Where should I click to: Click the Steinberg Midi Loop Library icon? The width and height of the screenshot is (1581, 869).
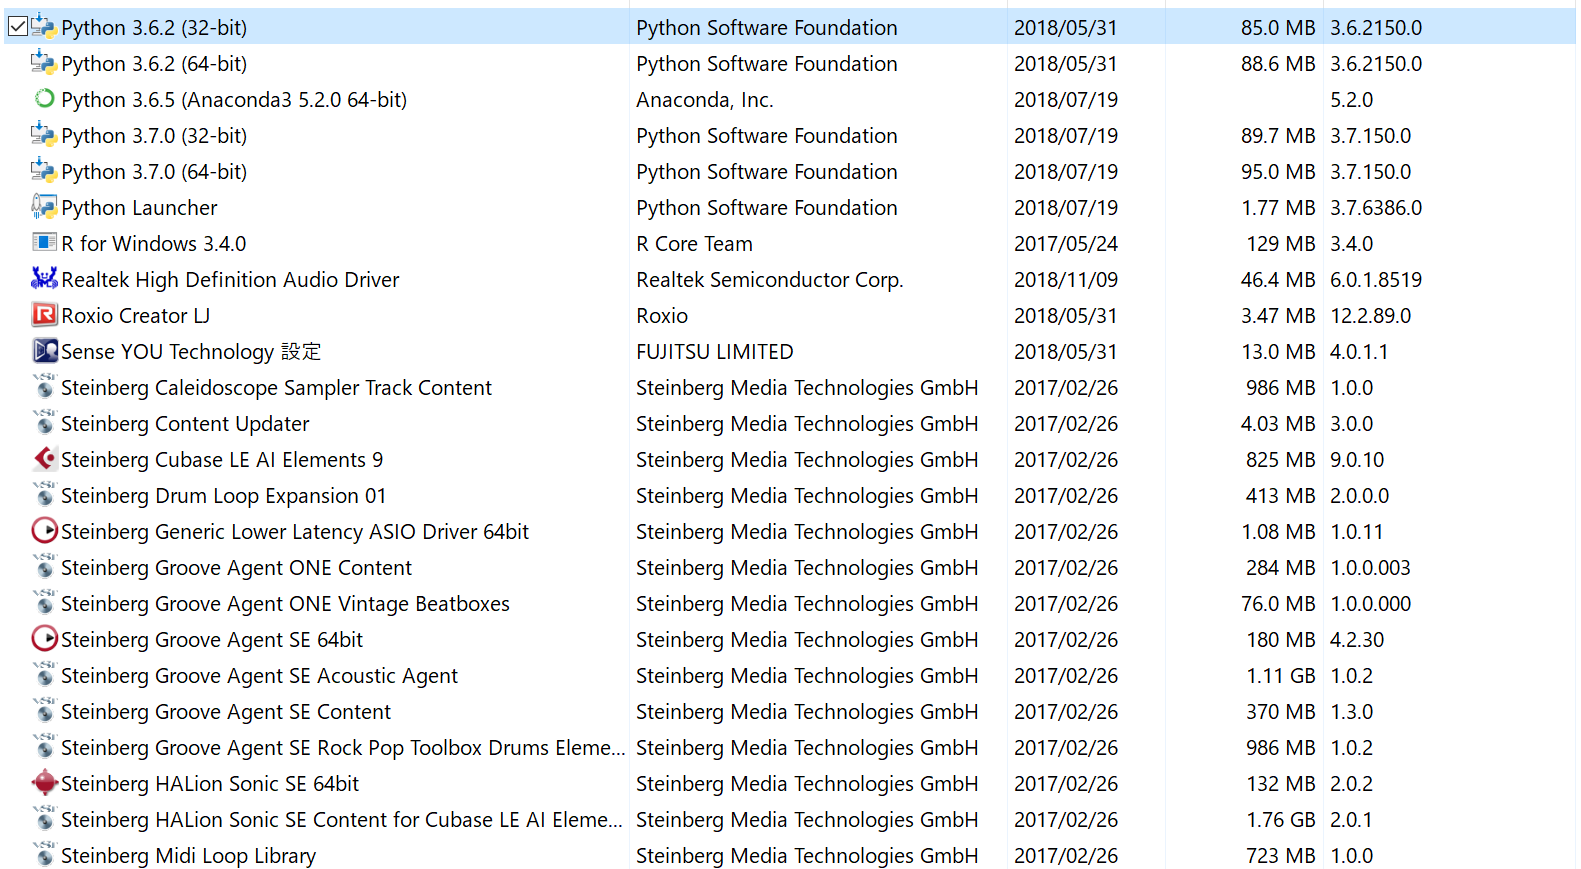tap(44, 855)
